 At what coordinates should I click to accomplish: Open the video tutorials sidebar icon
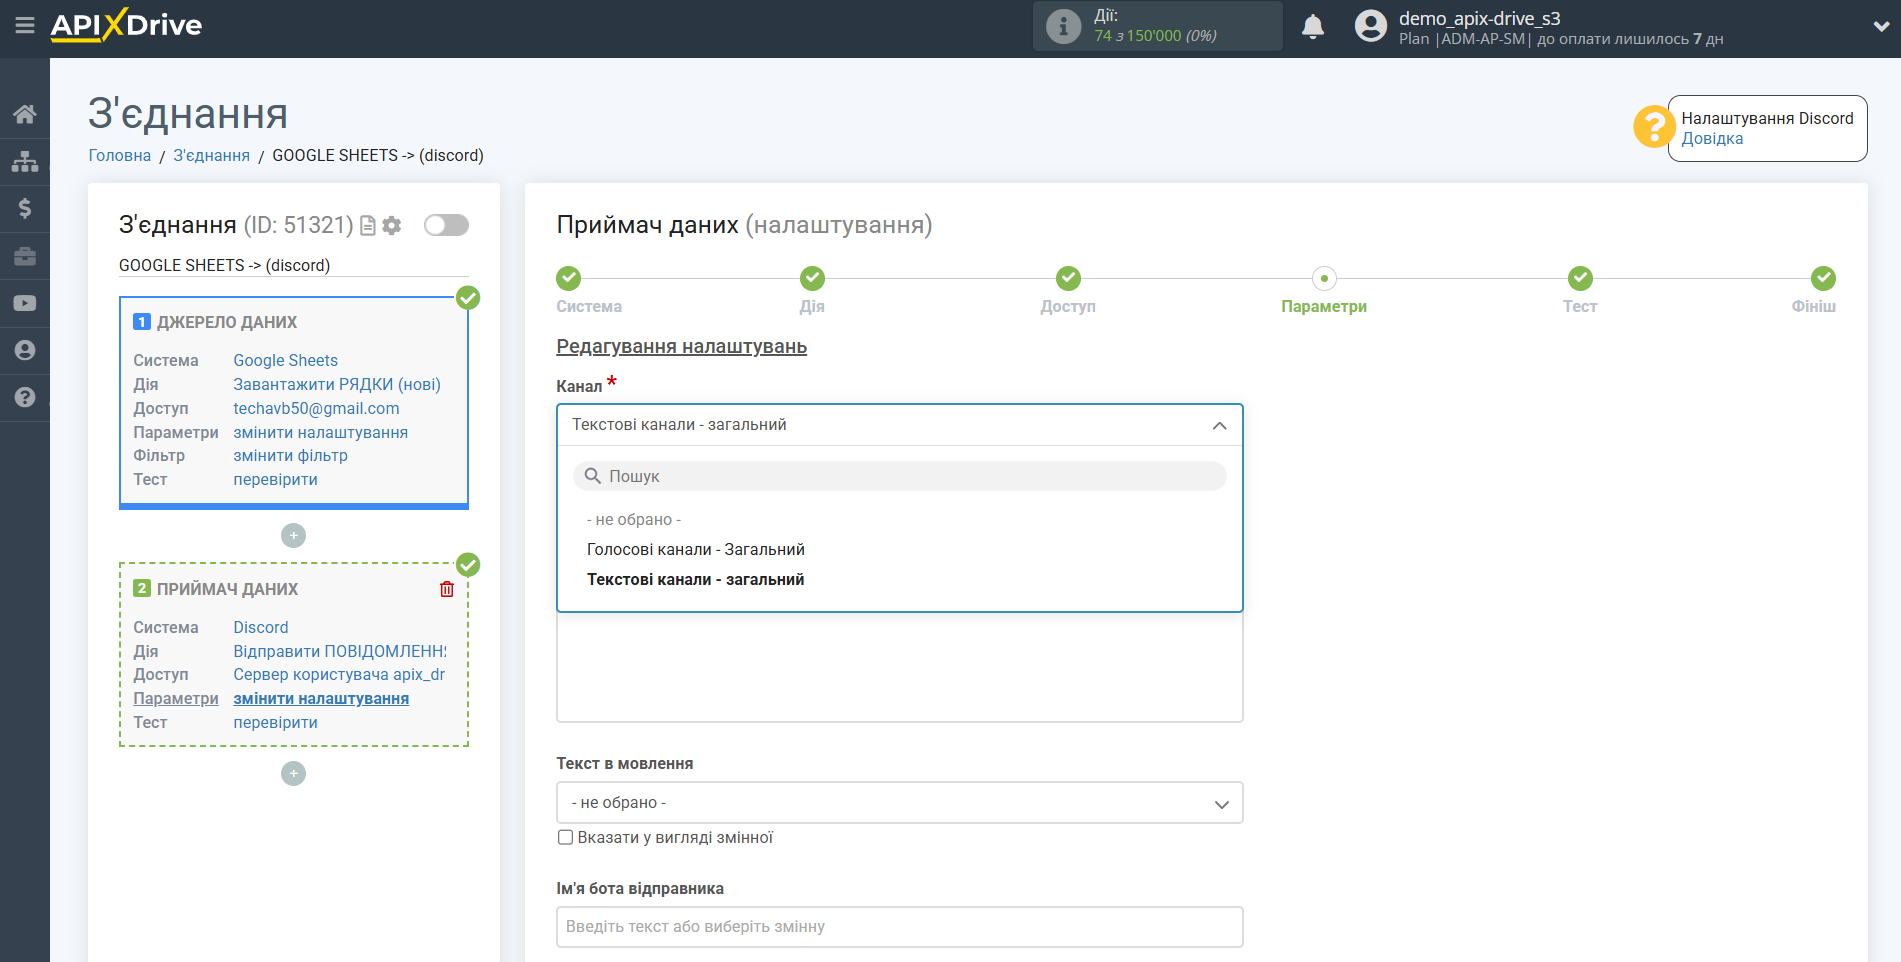pos(25,303)
